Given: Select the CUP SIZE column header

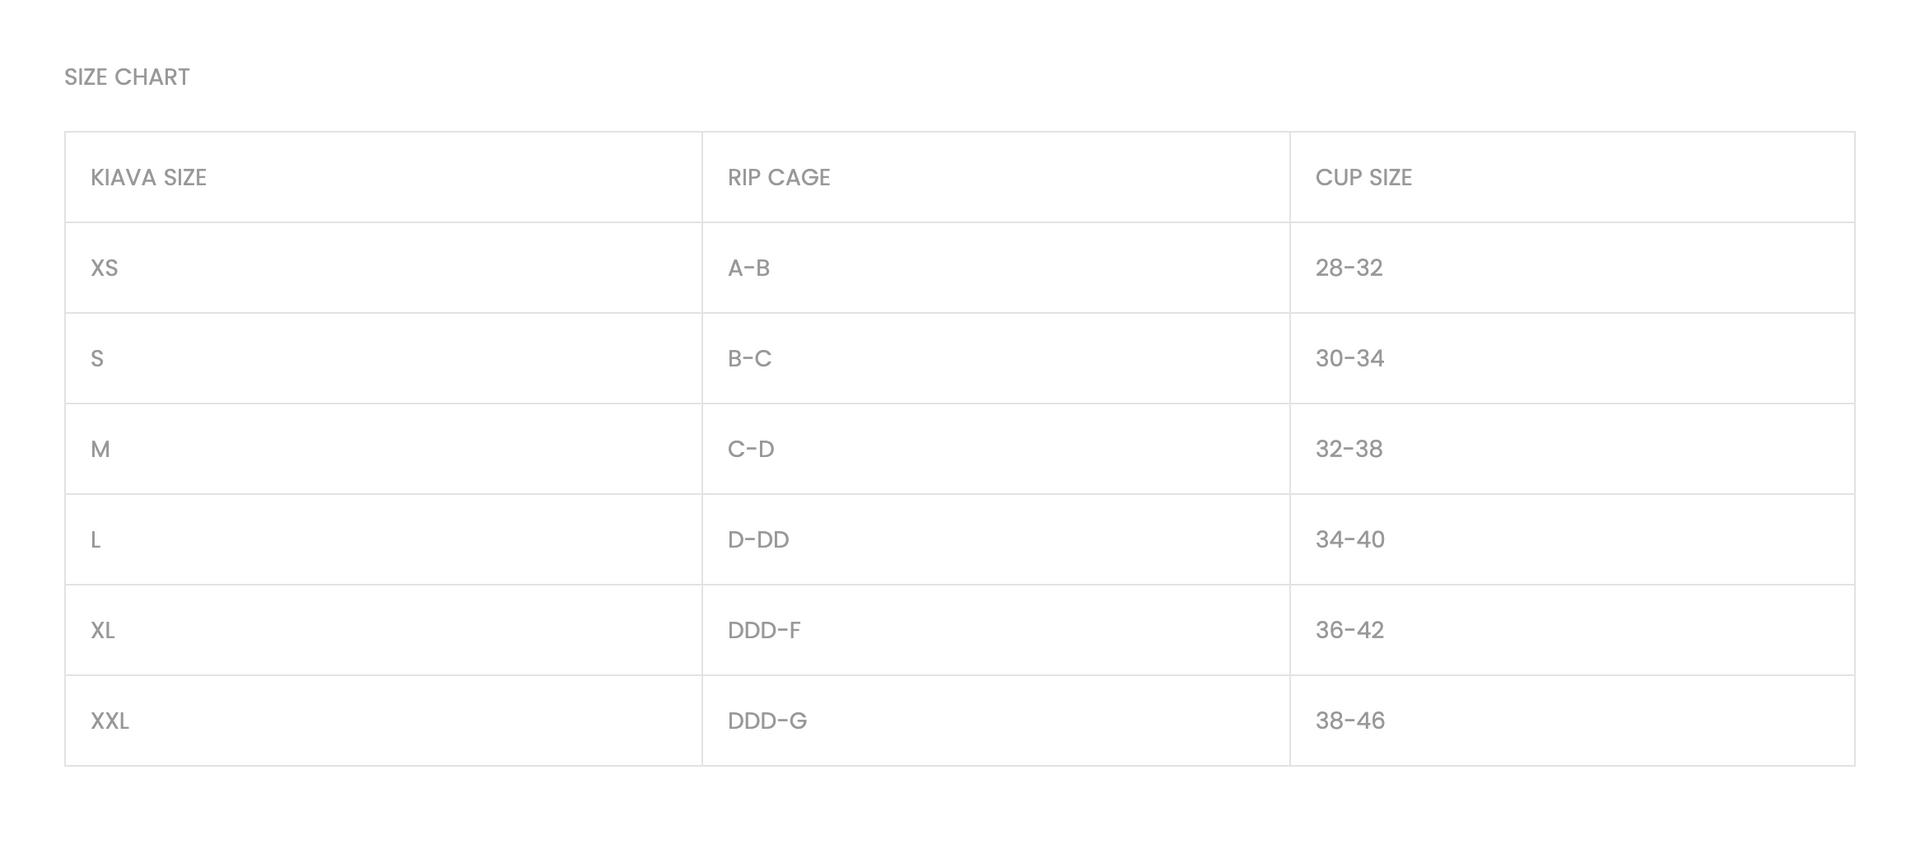Looking at the screenshot, I should pos(1363,178).
